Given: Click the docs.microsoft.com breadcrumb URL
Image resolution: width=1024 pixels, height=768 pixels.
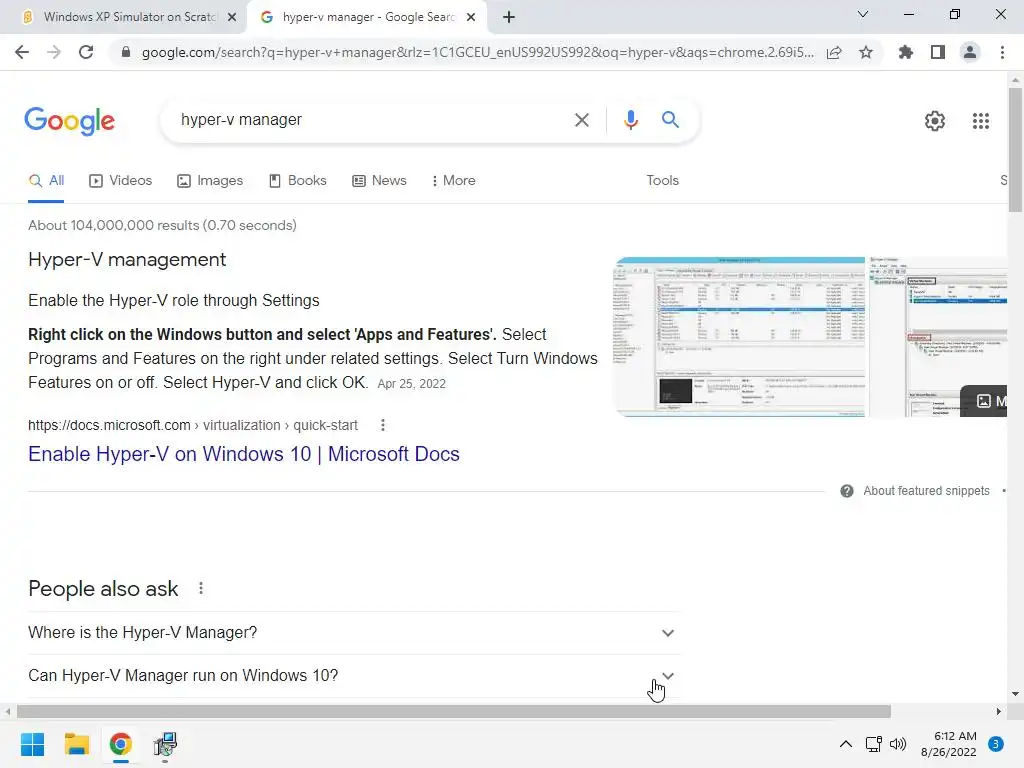Looking at the screenshot, I should coord(193,425).
